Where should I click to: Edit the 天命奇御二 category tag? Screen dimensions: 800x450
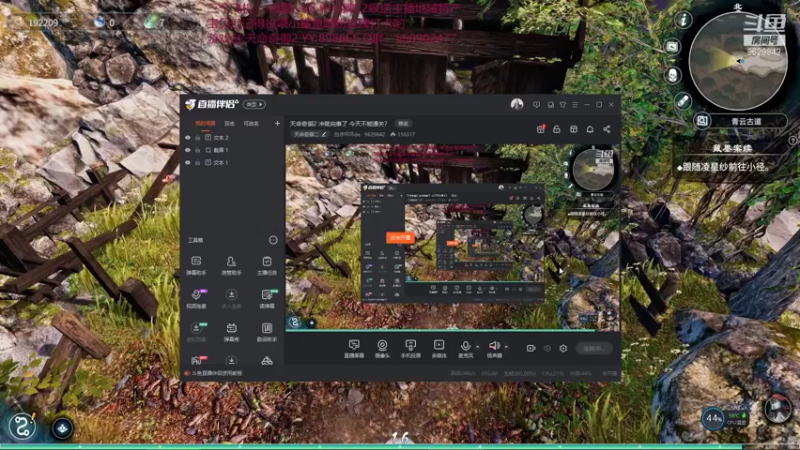[310, 134]
